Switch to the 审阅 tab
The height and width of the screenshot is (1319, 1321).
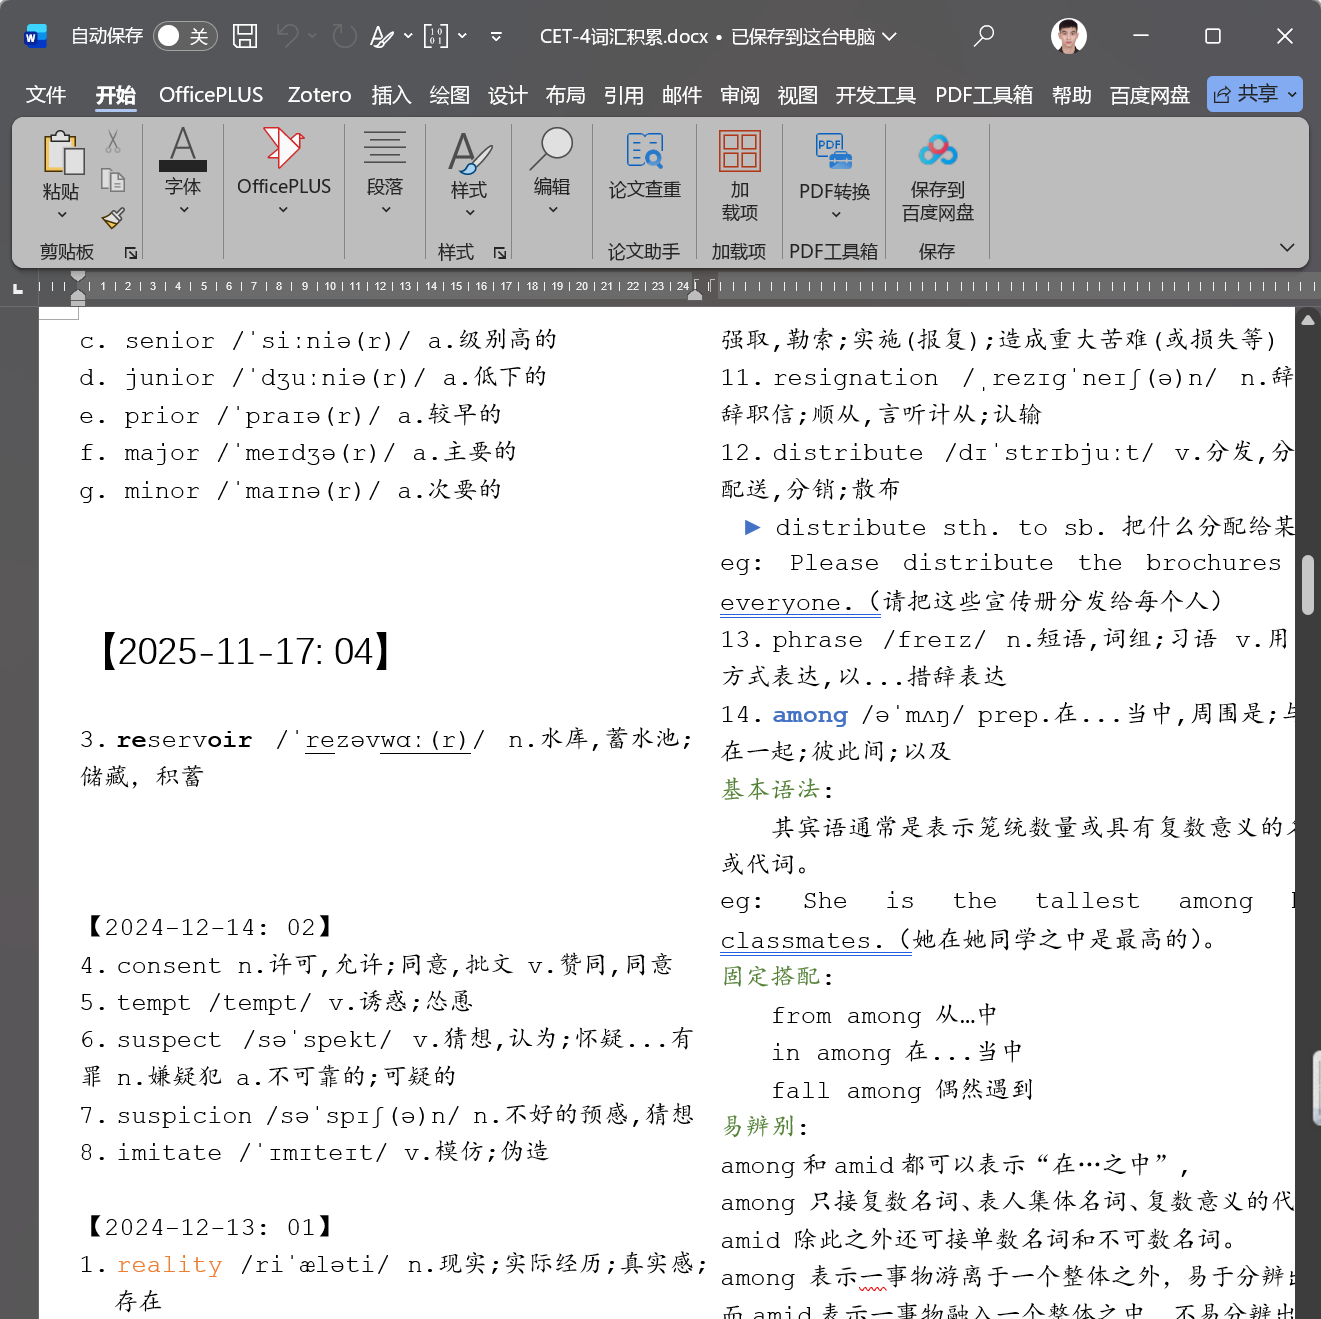[739, 95]
